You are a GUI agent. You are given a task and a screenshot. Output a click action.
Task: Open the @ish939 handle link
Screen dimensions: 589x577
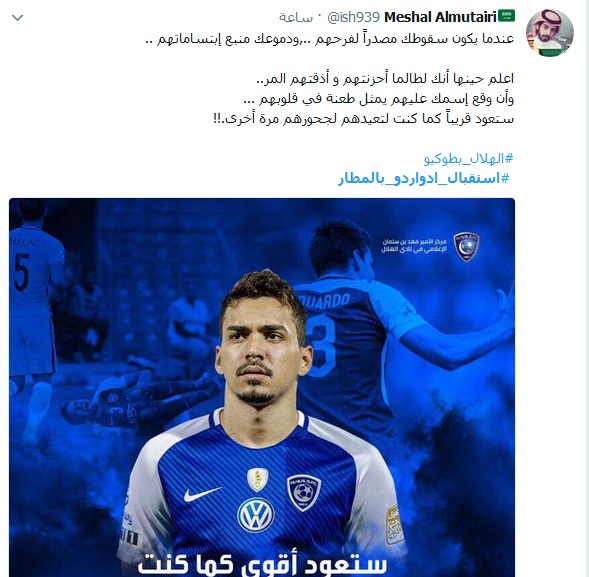[353, 17]
